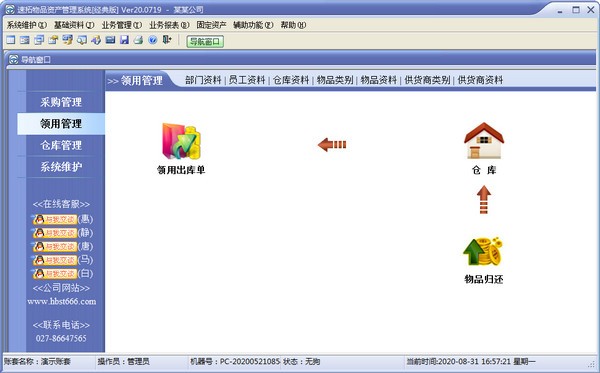Select 采购管理 in the sidebar
The width and height of the screenshot is (600, 373).
pos(61,102)
